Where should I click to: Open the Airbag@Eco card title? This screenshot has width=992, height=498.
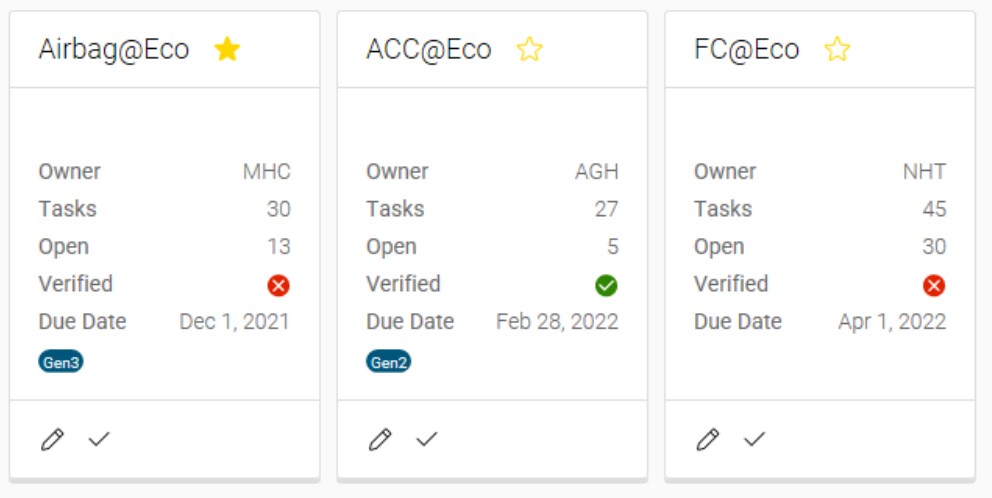click(x=114, y=49)
